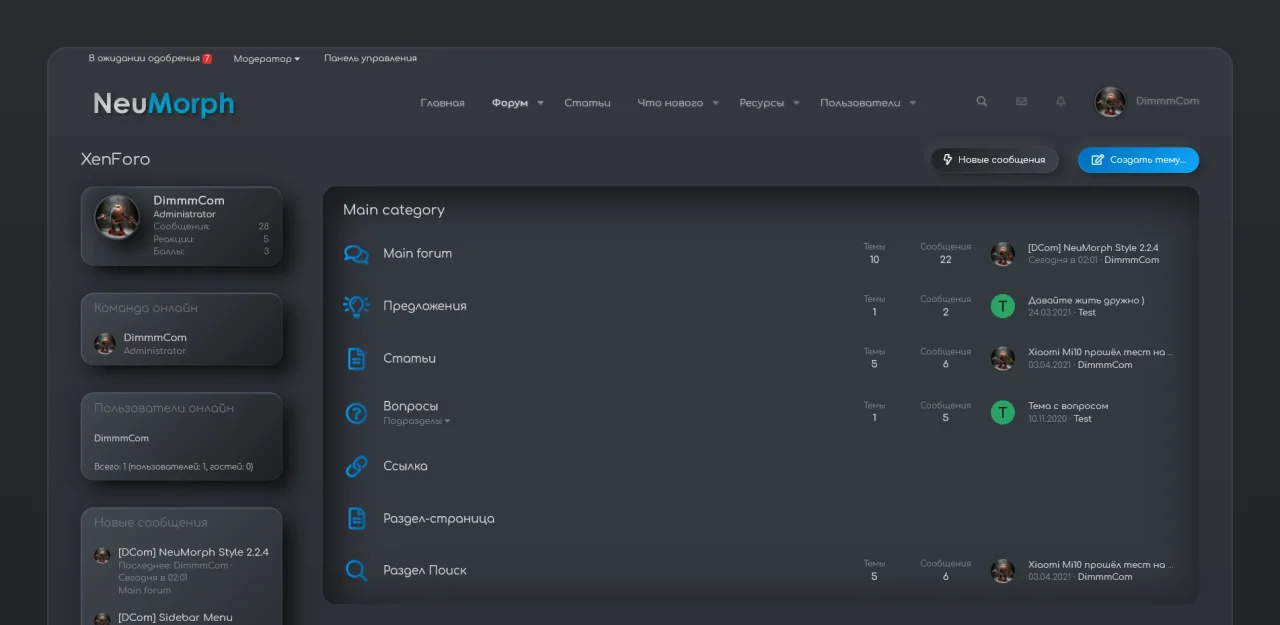Open the notifications bell icon
Screen dimensions: 1280x625
[x=1061, y=102]
